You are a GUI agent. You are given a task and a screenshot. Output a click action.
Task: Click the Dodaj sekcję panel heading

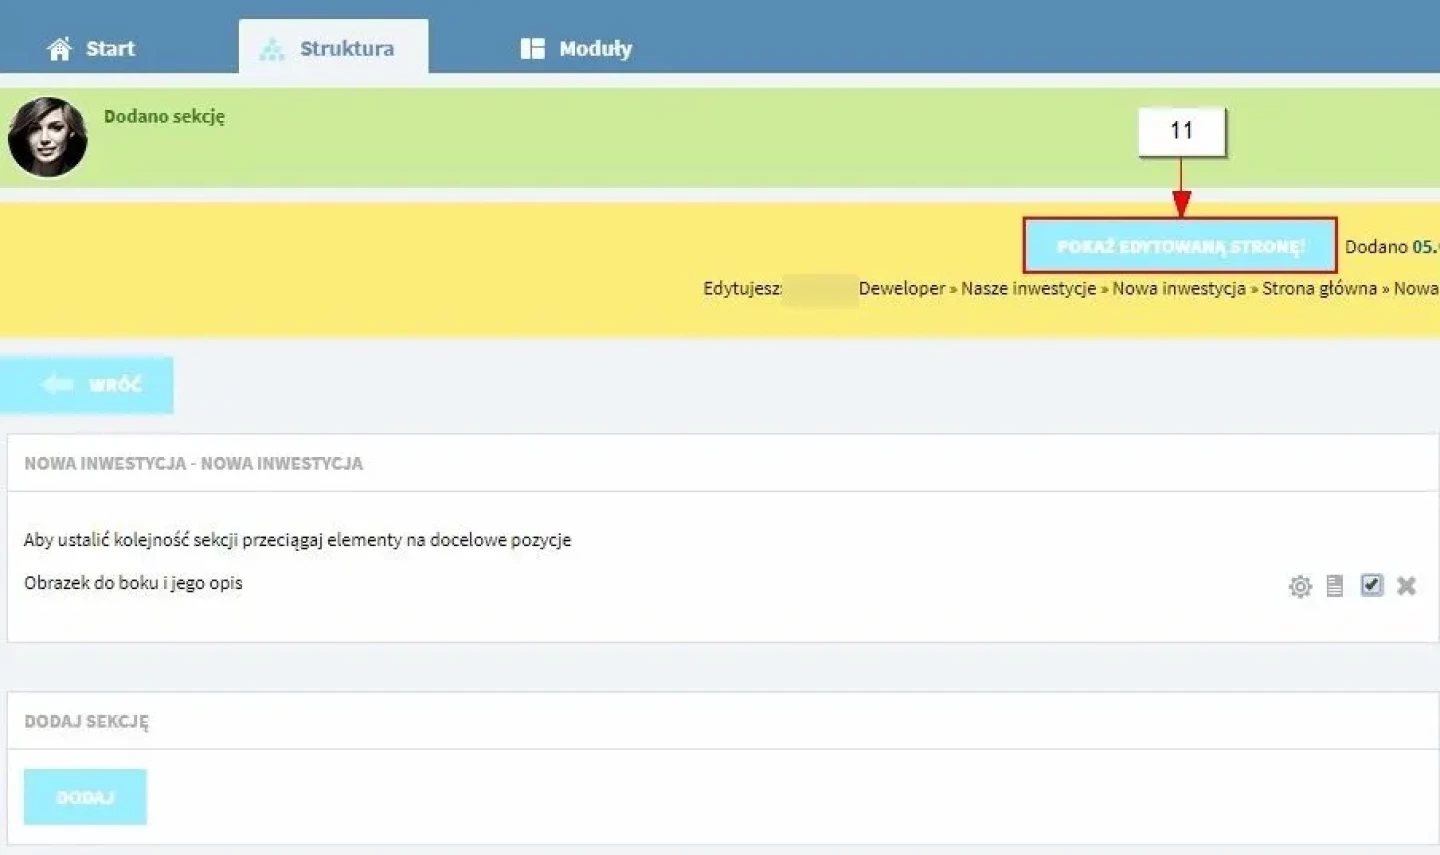tap(86, 721)
